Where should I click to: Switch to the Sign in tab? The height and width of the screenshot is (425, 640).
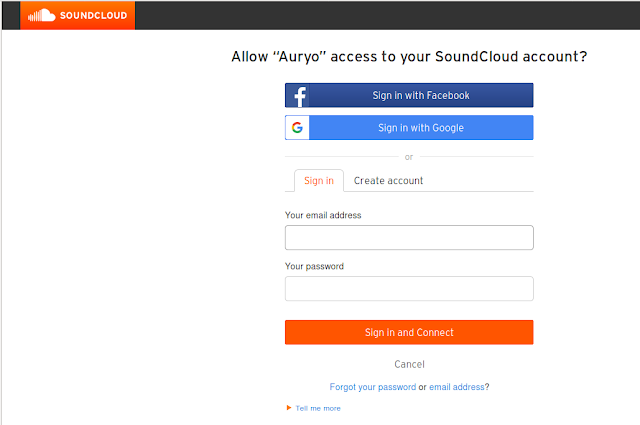319,180
